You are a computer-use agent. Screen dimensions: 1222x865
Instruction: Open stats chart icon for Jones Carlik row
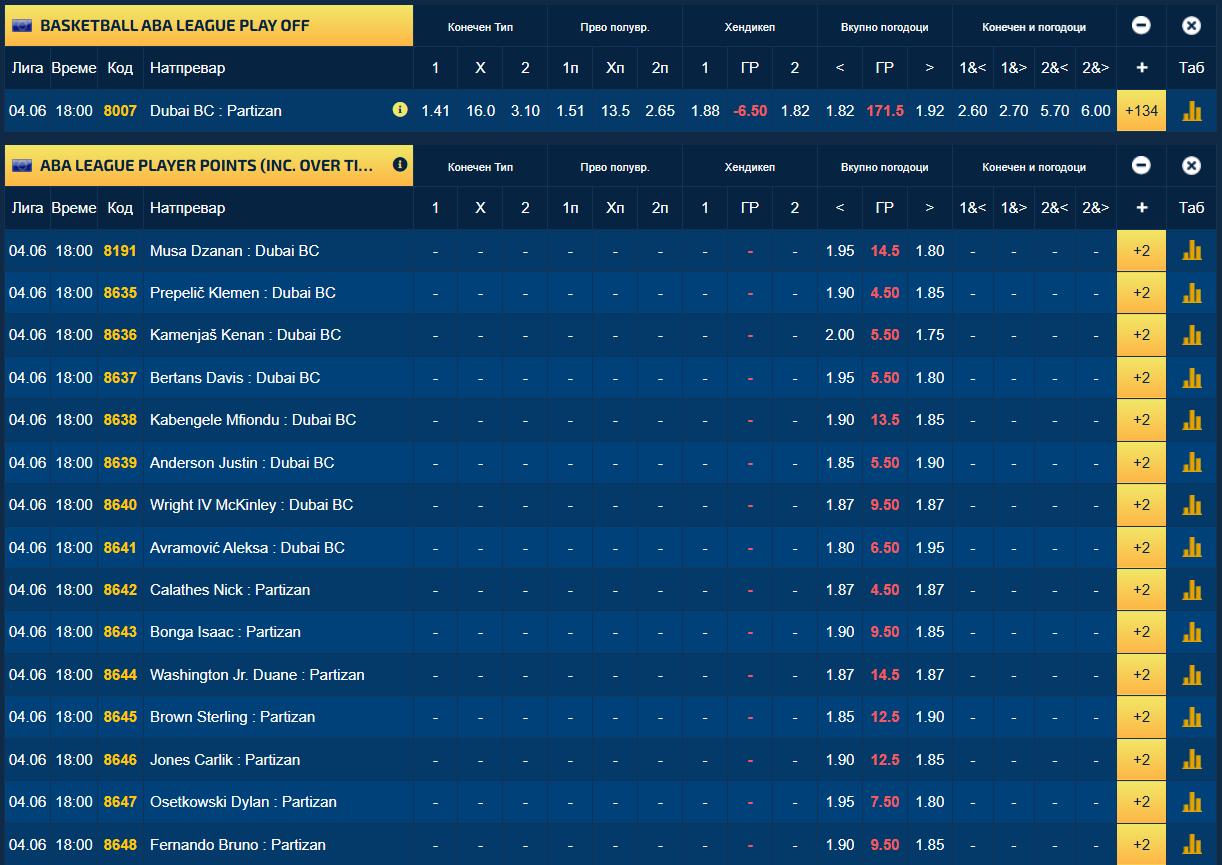[1191, 760]
